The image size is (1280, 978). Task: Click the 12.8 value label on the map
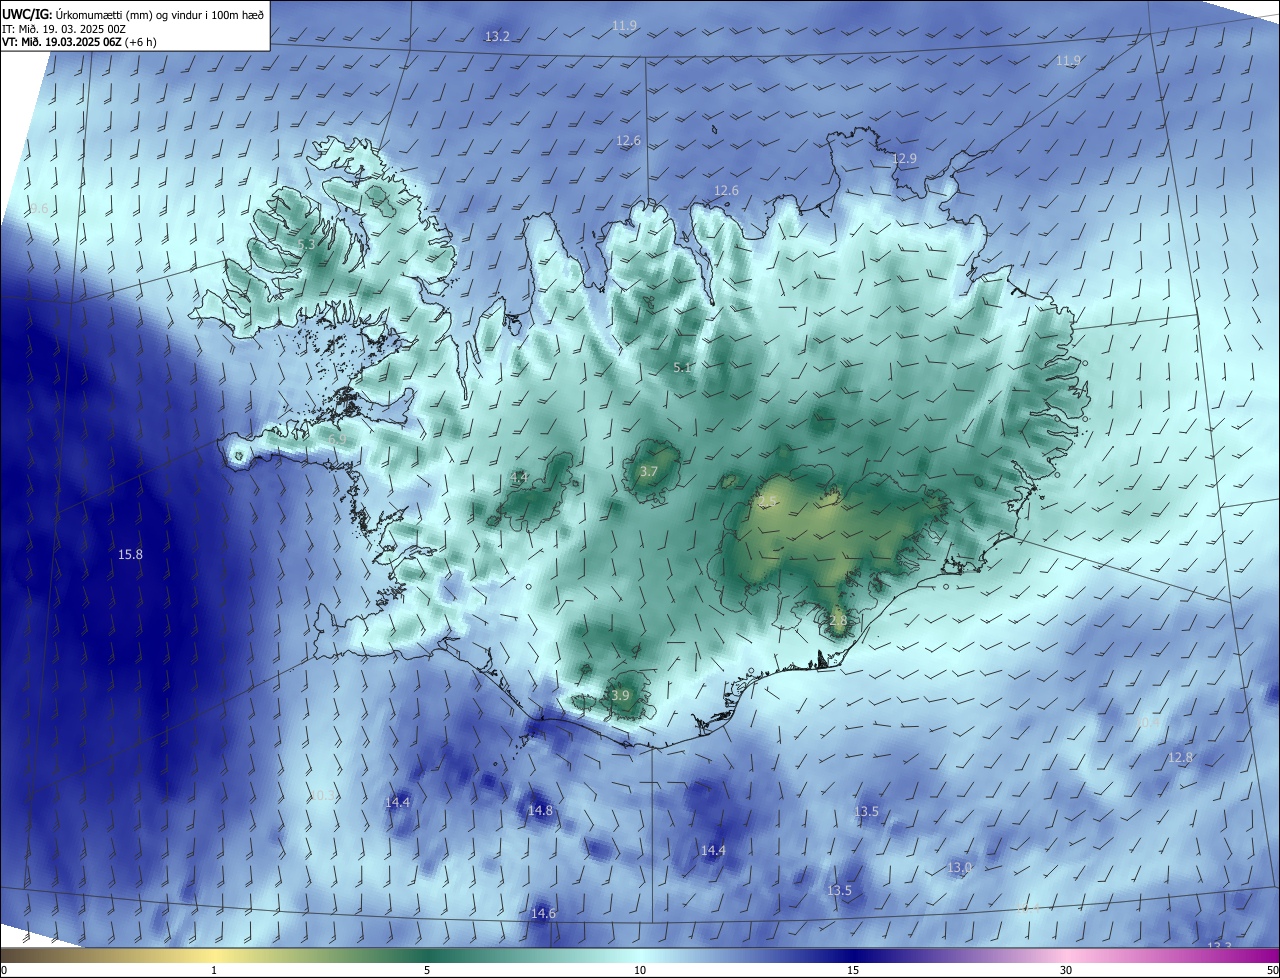pos(1181,758)
